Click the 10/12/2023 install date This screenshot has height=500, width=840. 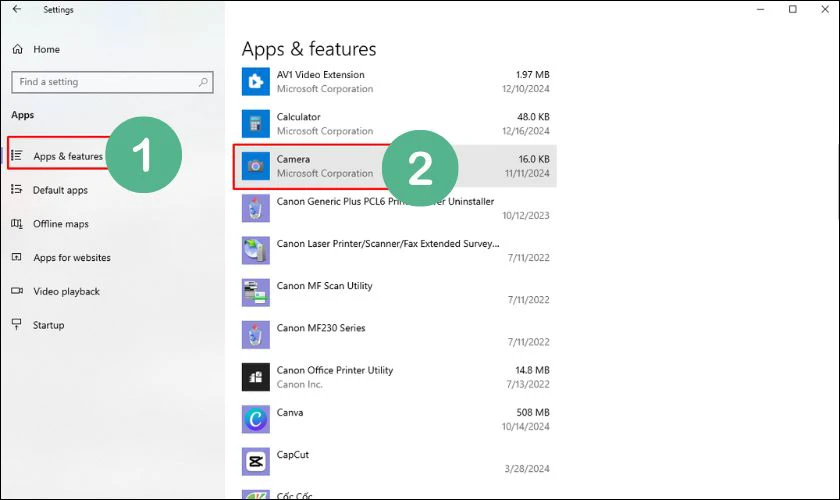pos(526,215)
